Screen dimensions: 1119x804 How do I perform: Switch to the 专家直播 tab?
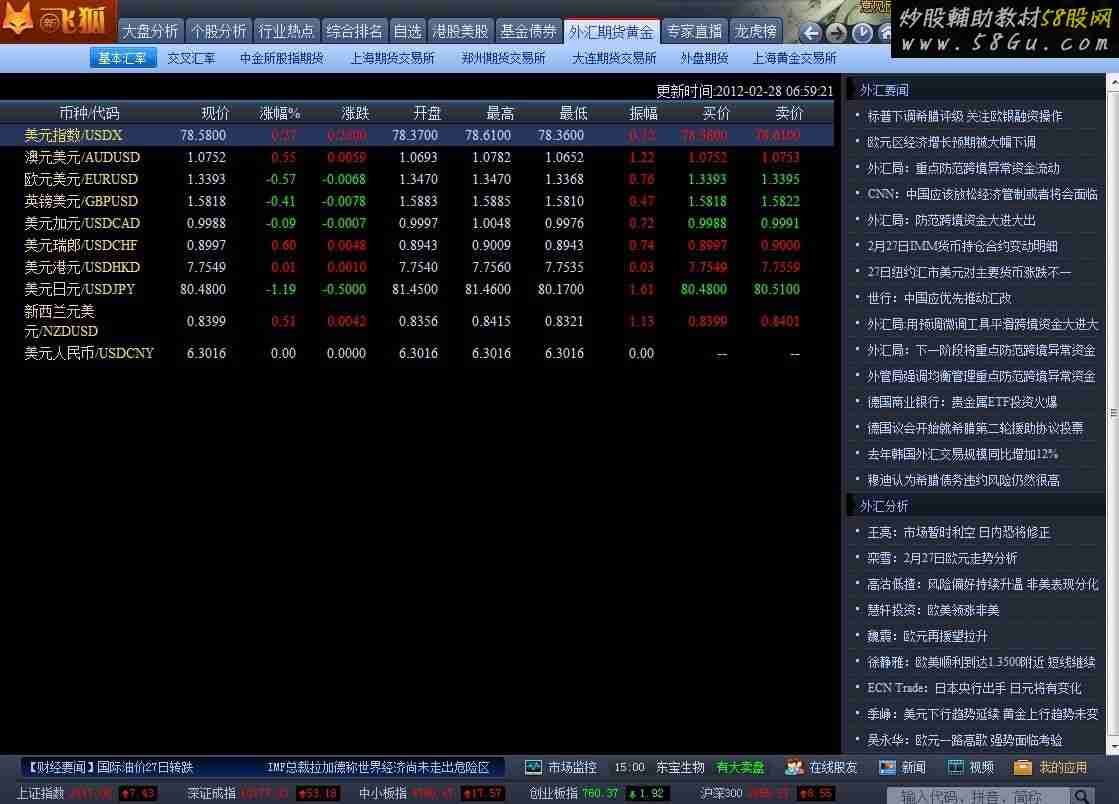(x=694, y=31)
